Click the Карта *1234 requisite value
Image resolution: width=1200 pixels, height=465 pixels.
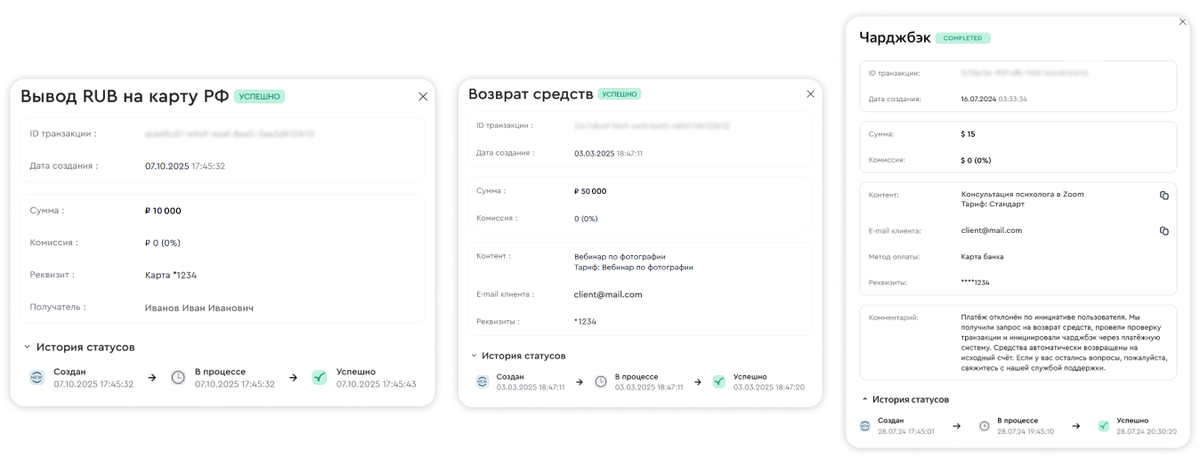click(170, 275)
